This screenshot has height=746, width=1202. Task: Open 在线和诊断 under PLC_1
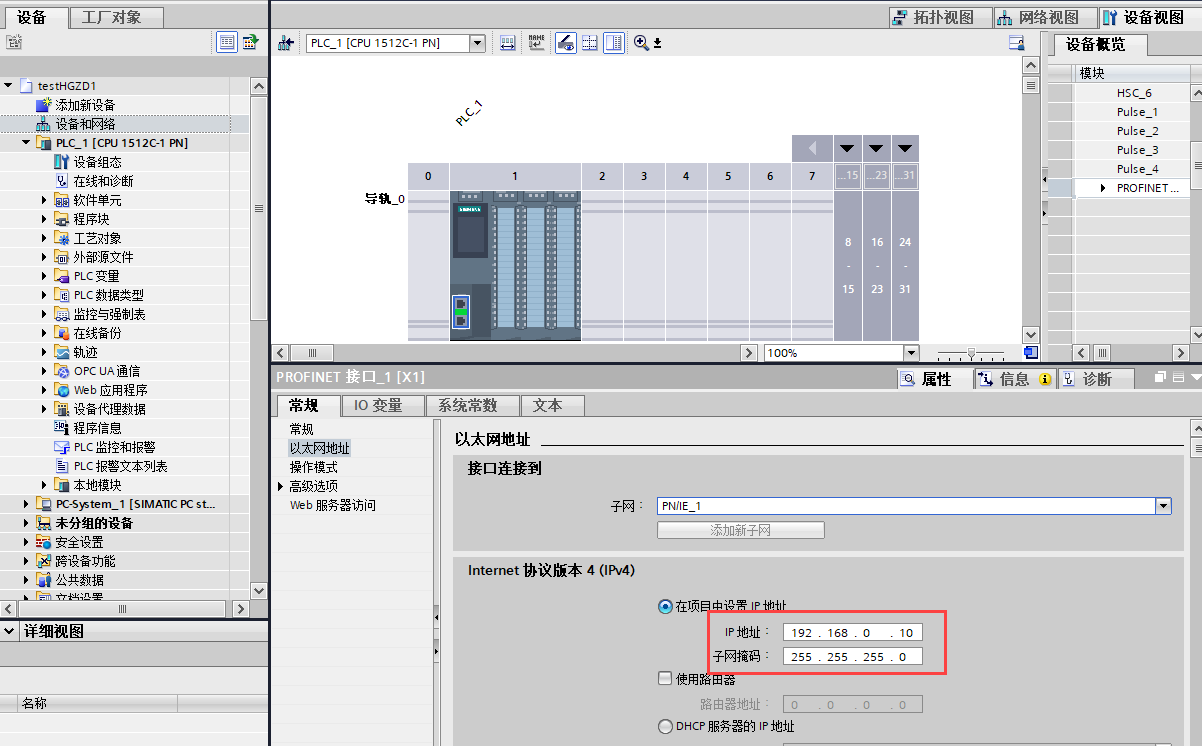tap(103, 181)
